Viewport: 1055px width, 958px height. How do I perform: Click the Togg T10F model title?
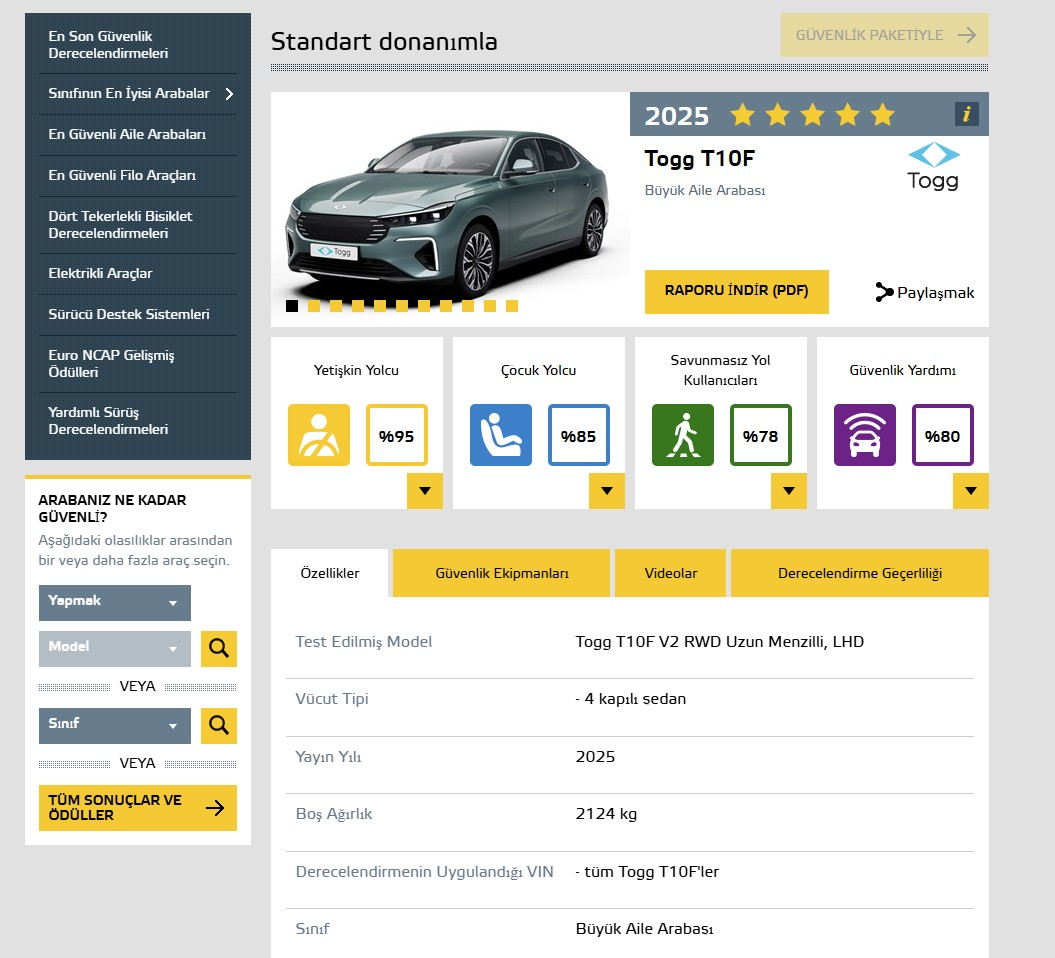700,159
